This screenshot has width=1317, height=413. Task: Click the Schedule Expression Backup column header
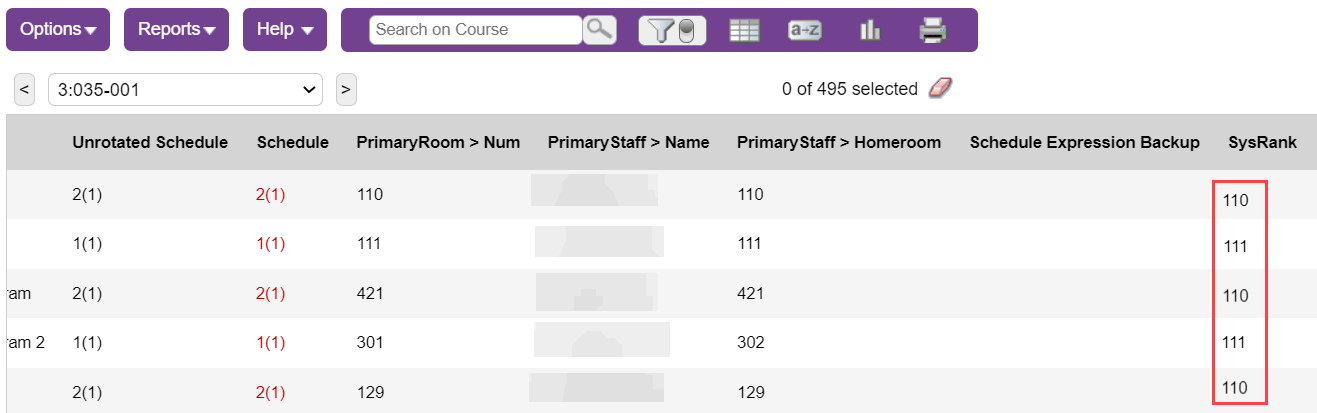pos(1084,142)
